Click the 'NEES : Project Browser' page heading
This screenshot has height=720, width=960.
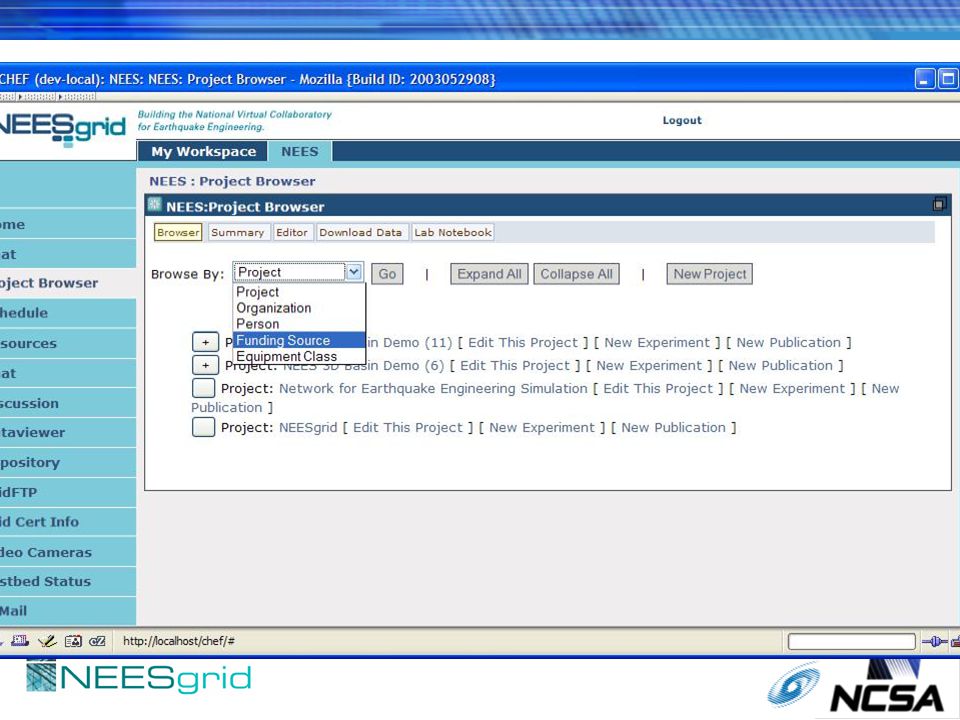coord(232,181)
